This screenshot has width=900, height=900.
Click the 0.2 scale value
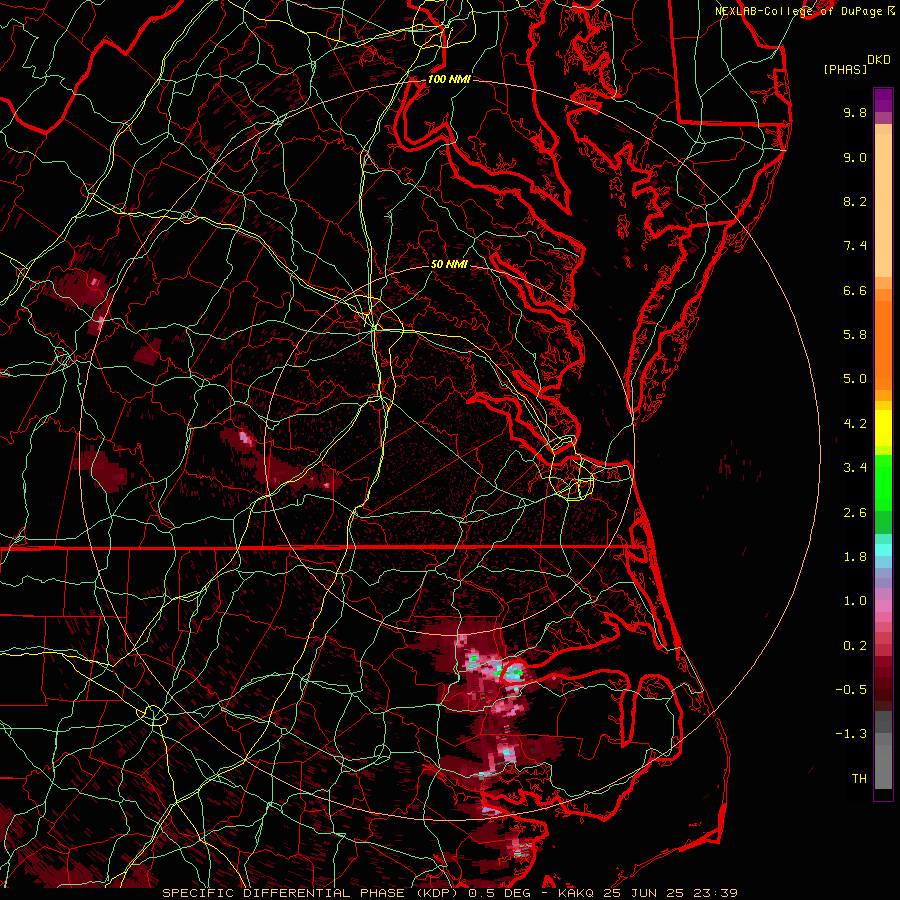pyautogui.click(x=855, y=646)
